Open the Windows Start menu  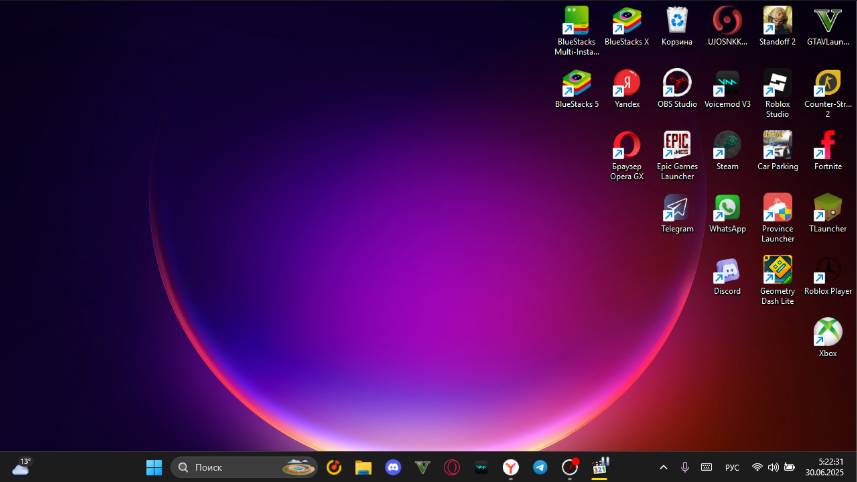(154, 467)
